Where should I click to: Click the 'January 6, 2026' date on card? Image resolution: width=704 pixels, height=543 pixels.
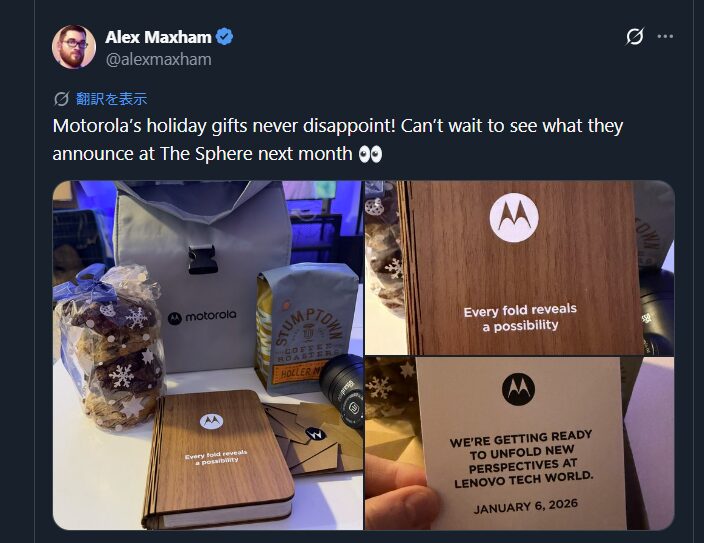525,506
